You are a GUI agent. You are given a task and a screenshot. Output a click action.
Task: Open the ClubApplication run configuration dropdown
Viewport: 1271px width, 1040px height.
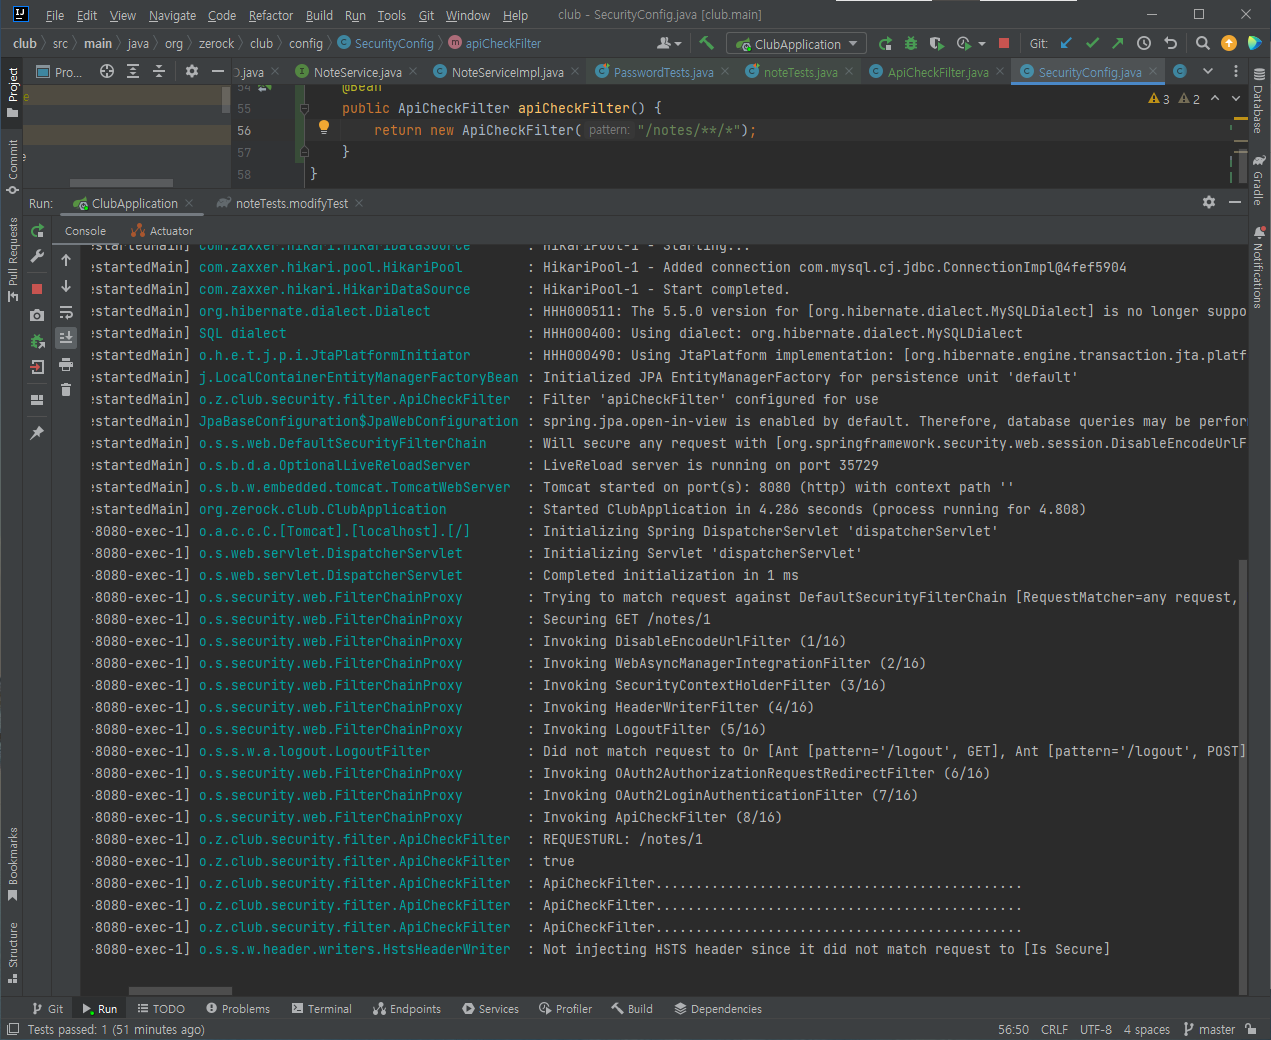pos(797,44)
